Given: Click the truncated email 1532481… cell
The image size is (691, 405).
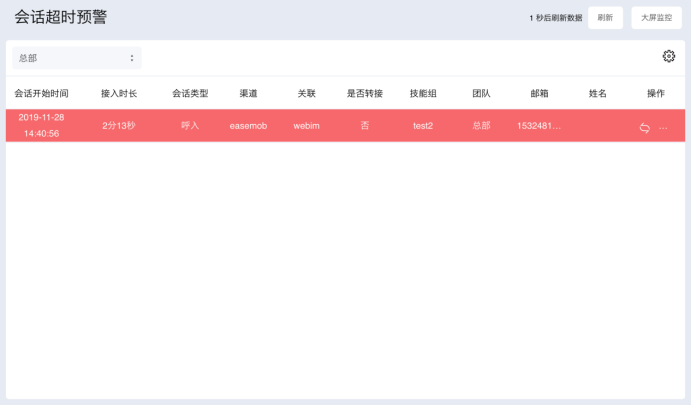Looking at the screenshot, I should [x=539, y=126].
